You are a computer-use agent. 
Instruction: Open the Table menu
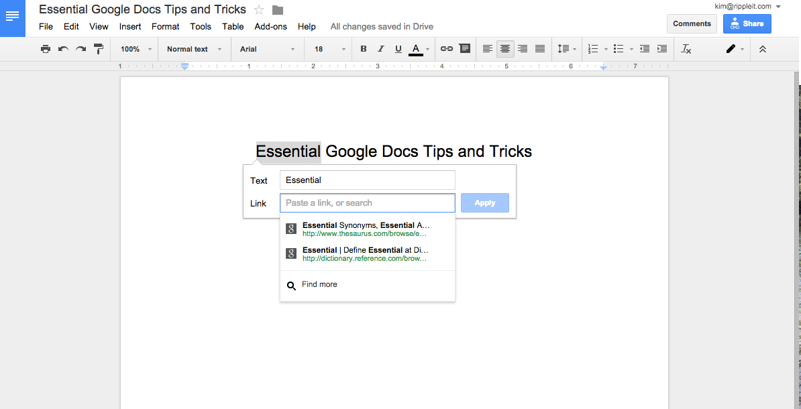point(233,27)
